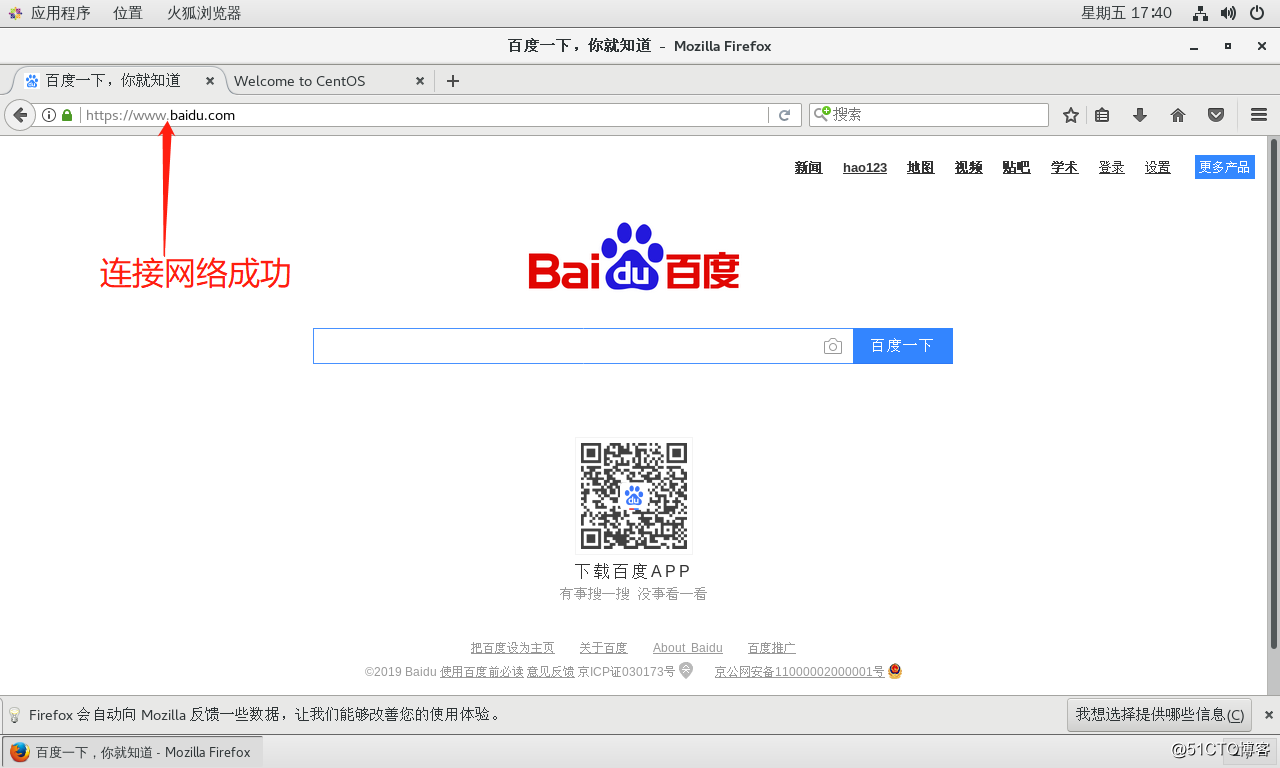Click 京公网安备 registration link
This screenshot has height=768, width=1280.
(799, 672)
